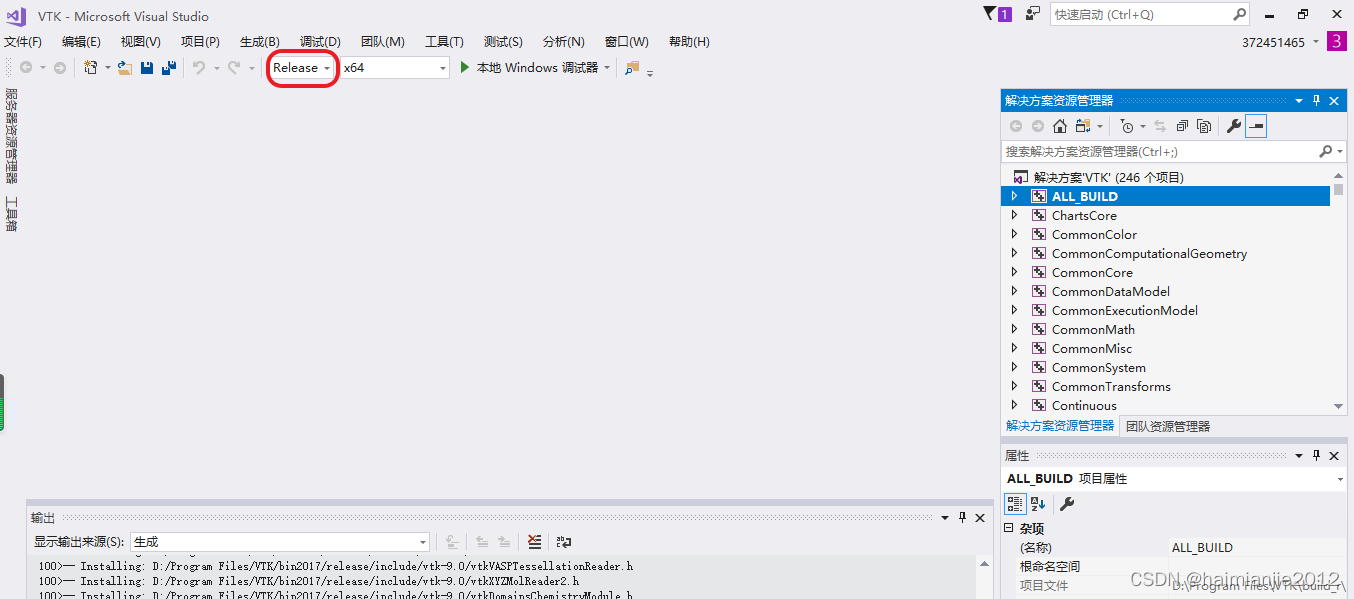This screenshot has height=599, width=1354.
Task: Toggle auto-hide pin on Properties panel
Action: tap(1317, 455)
